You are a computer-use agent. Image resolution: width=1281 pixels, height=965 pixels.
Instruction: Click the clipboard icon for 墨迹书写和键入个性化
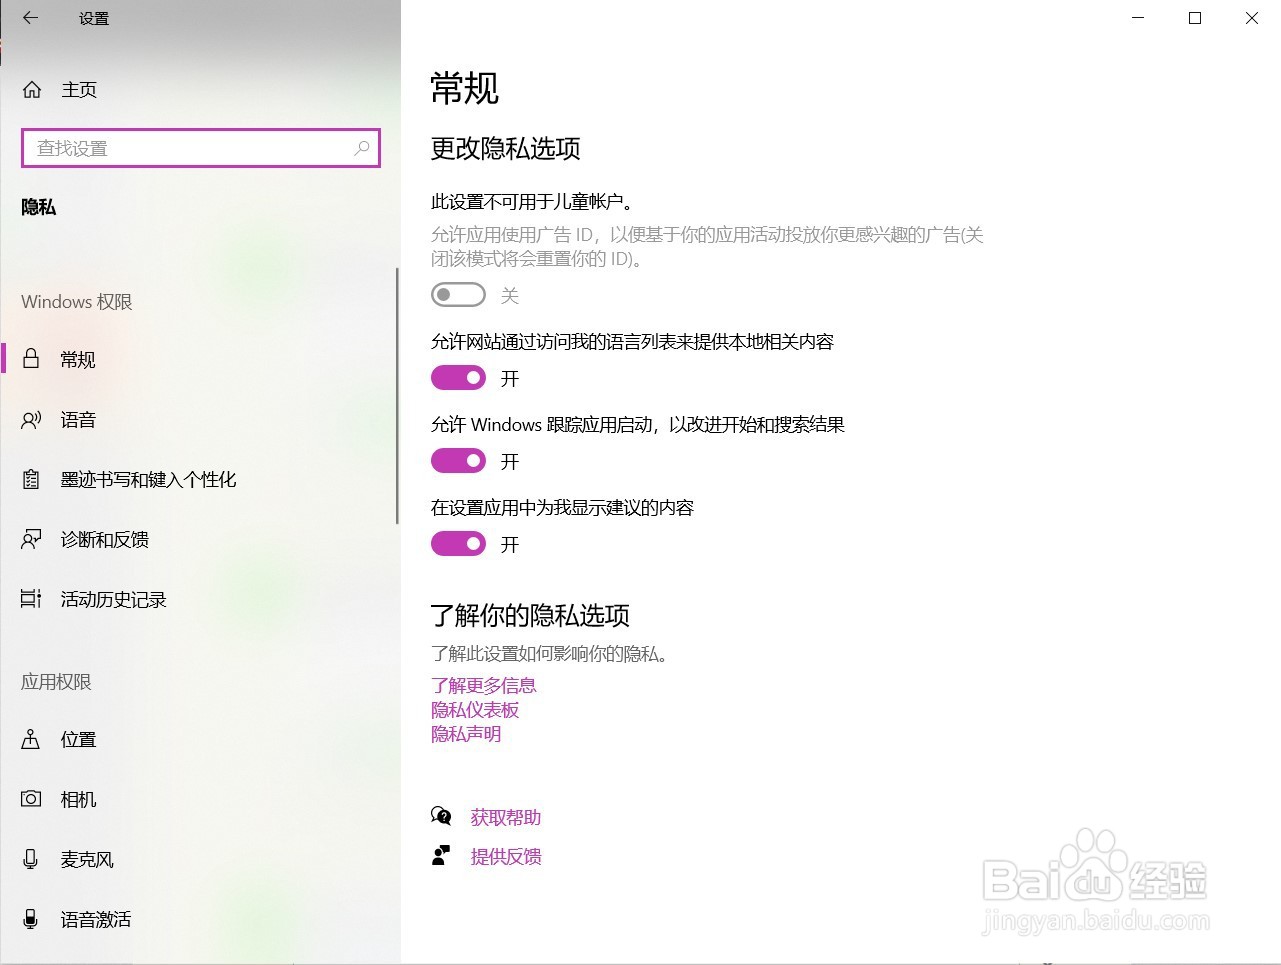(x=31, y=480)
